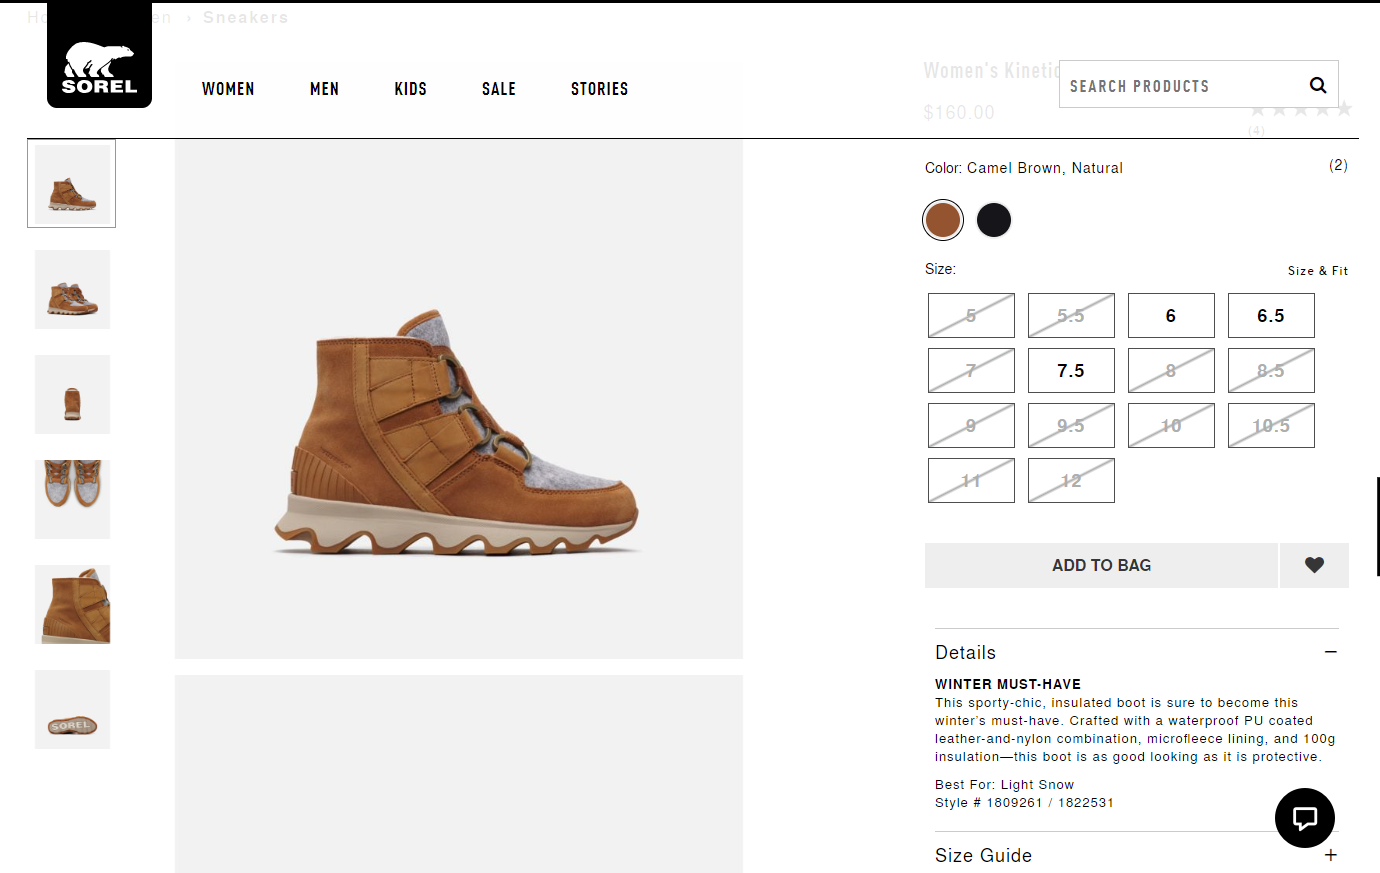Open the WOMEN menu
This screenshot has height=873, width=1380.
[228, 89]
